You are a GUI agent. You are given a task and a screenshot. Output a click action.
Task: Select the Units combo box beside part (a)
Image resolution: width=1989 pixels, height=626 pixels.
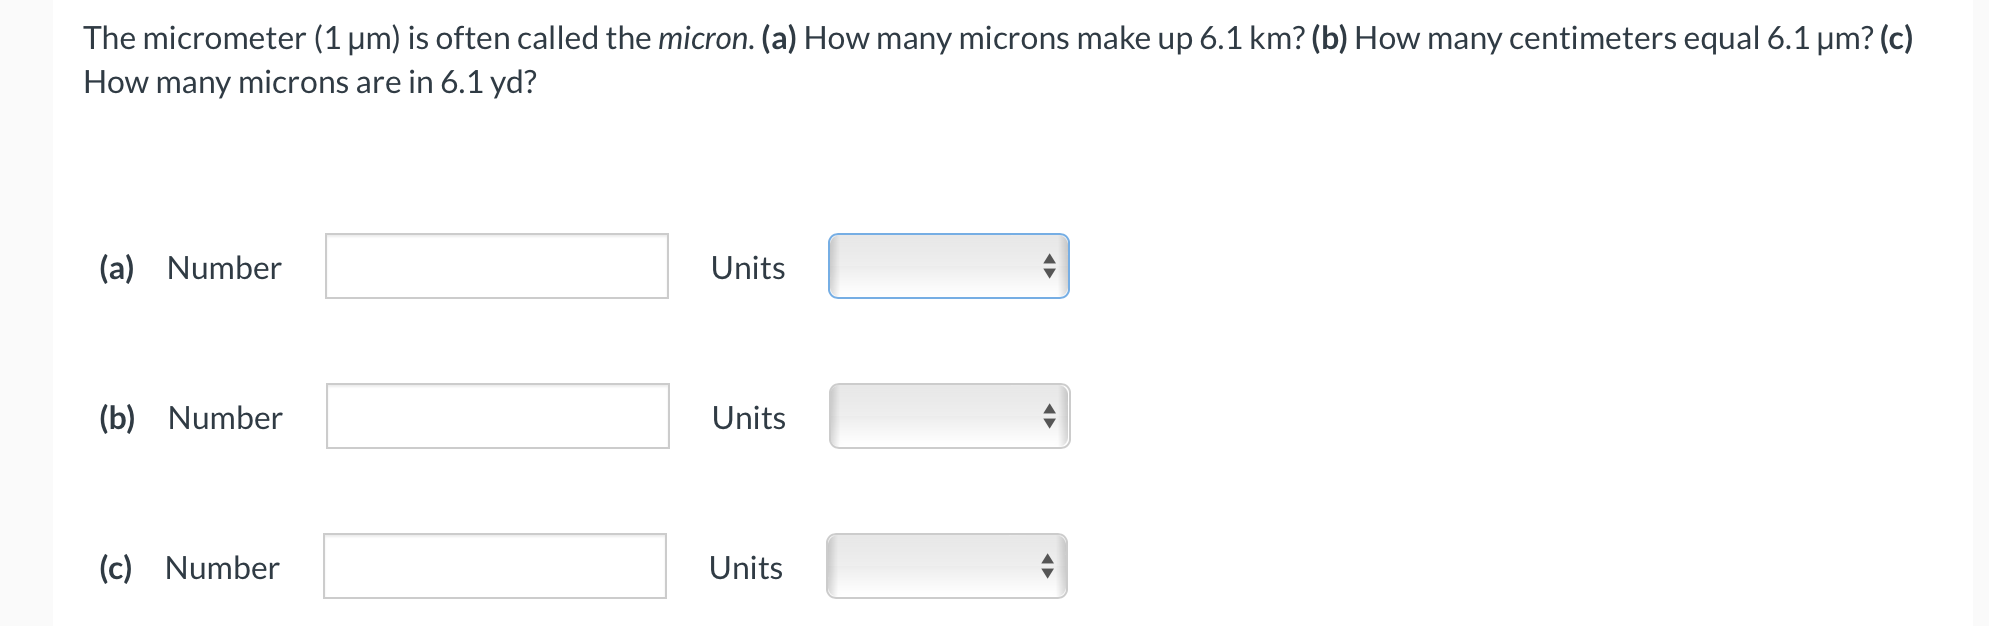(x=946, y=266)
